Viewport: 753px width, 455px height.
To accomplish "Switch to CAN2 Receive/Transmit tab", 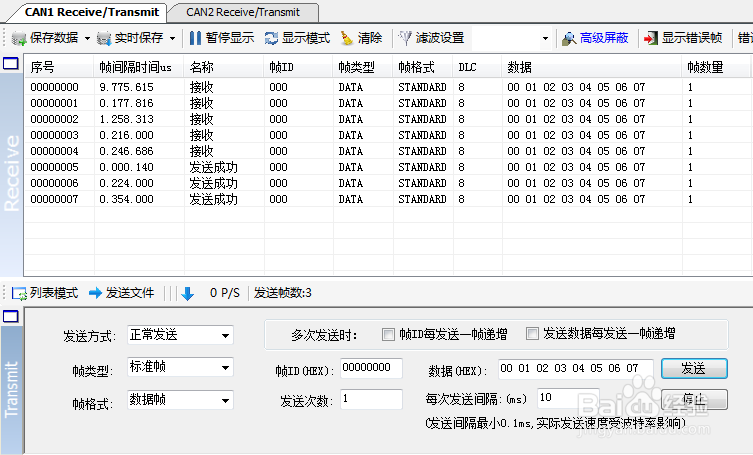I will pyautogui.click(x=243, y=12).
